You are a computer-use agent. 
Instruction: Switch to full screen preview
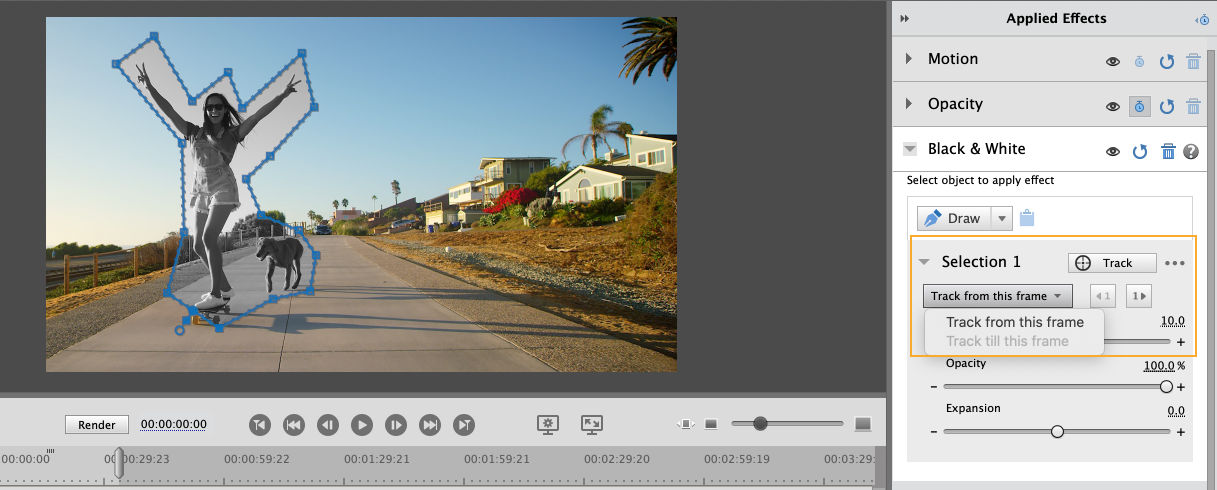click(x=592, y=425)
